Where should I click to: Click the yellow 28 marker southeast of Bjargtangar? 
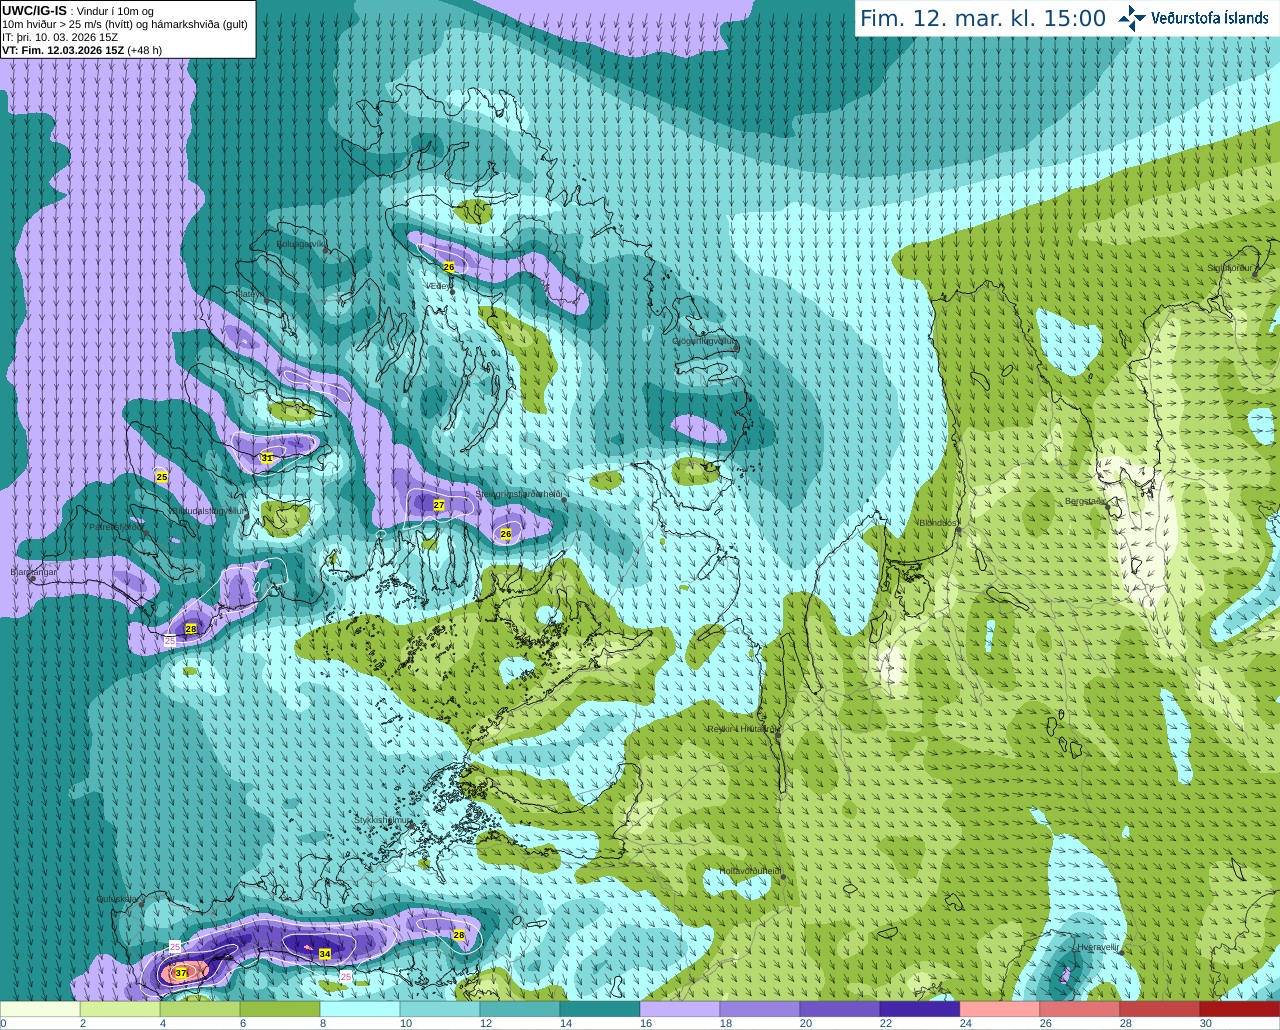click(191, 628)
